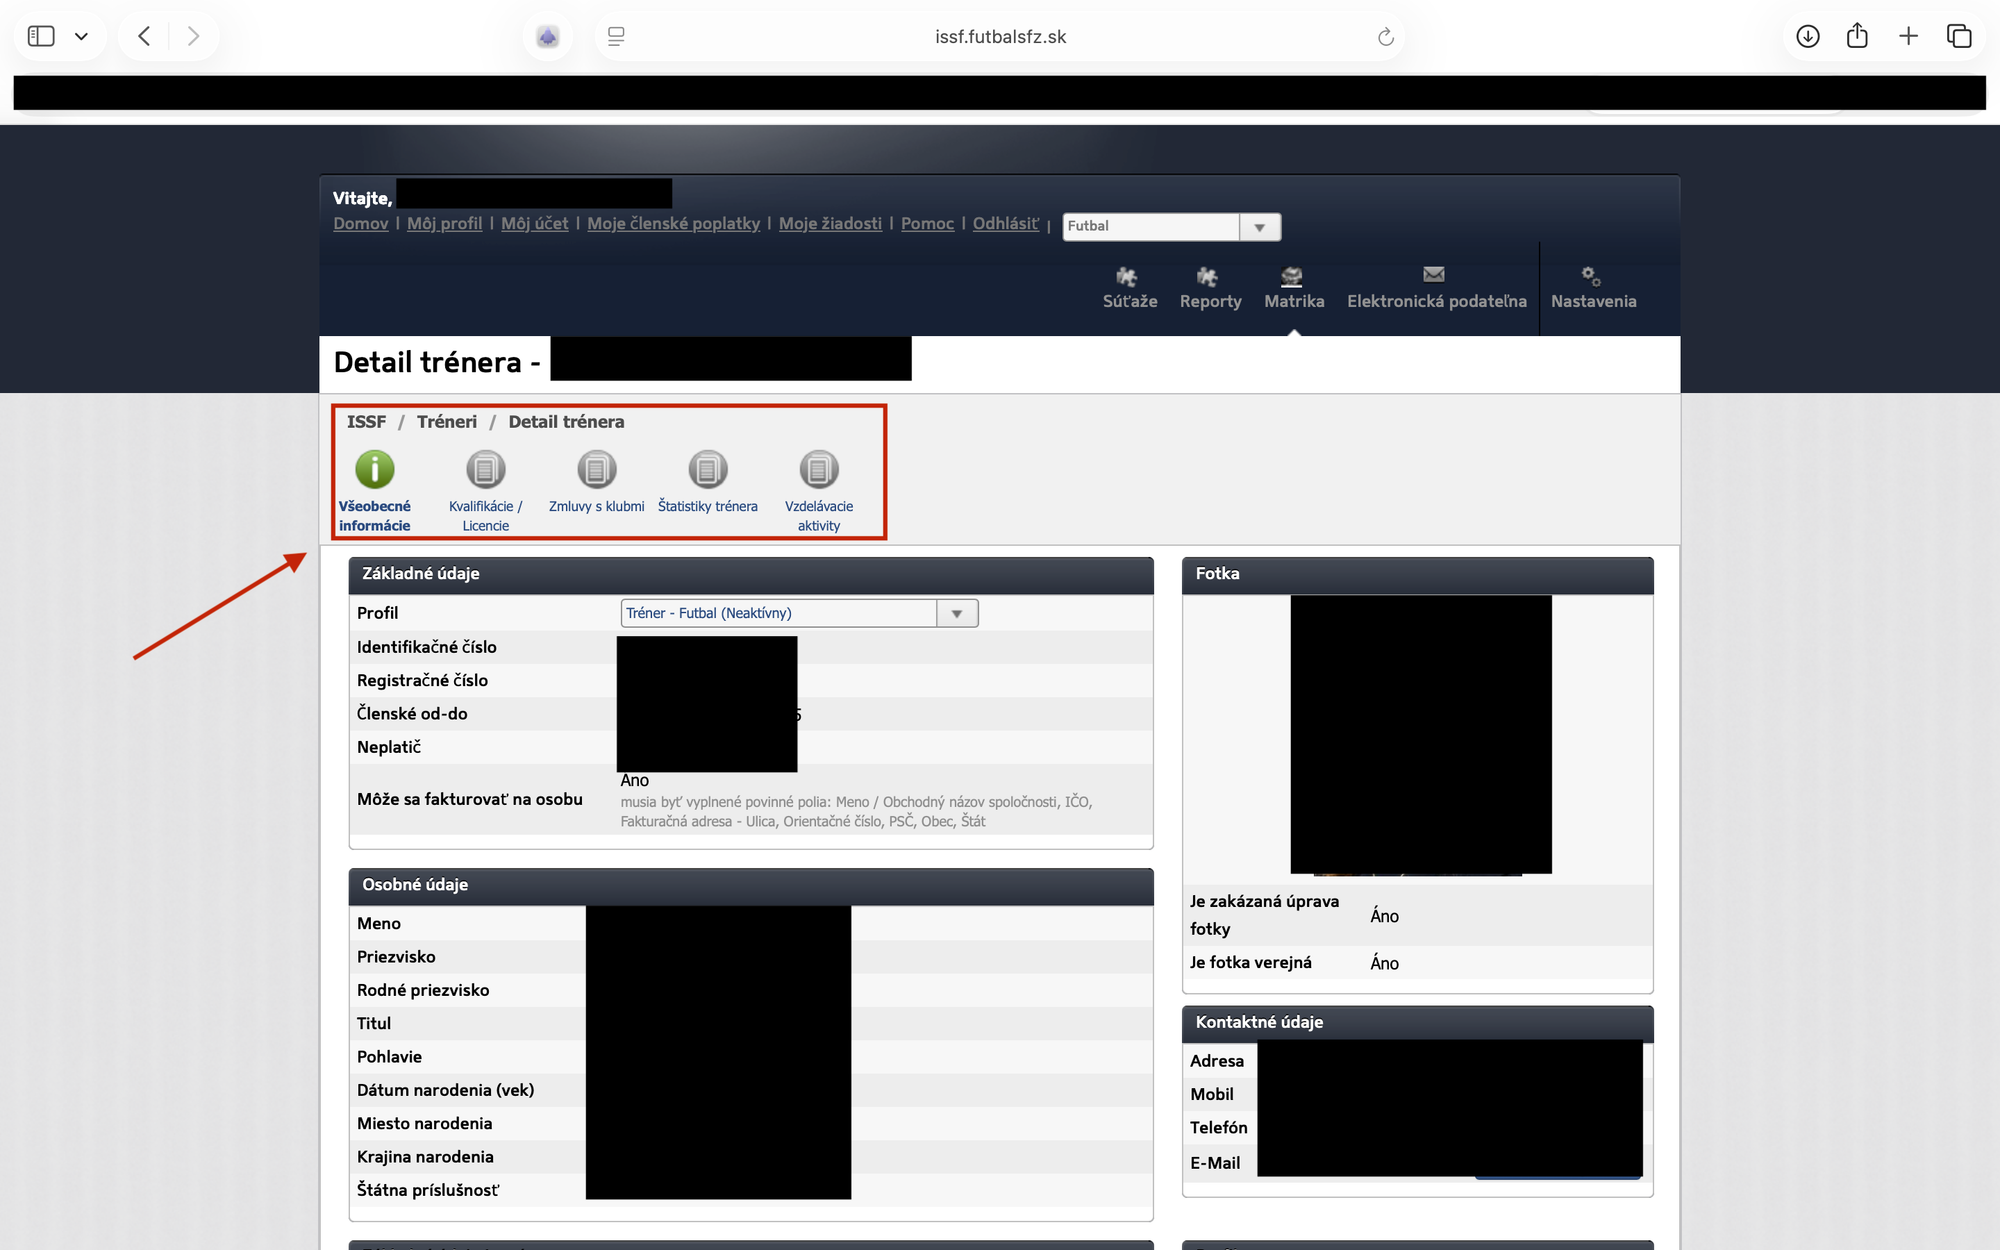
Task: Open Safari sidebar chevron dropdown
Action: 82,37
